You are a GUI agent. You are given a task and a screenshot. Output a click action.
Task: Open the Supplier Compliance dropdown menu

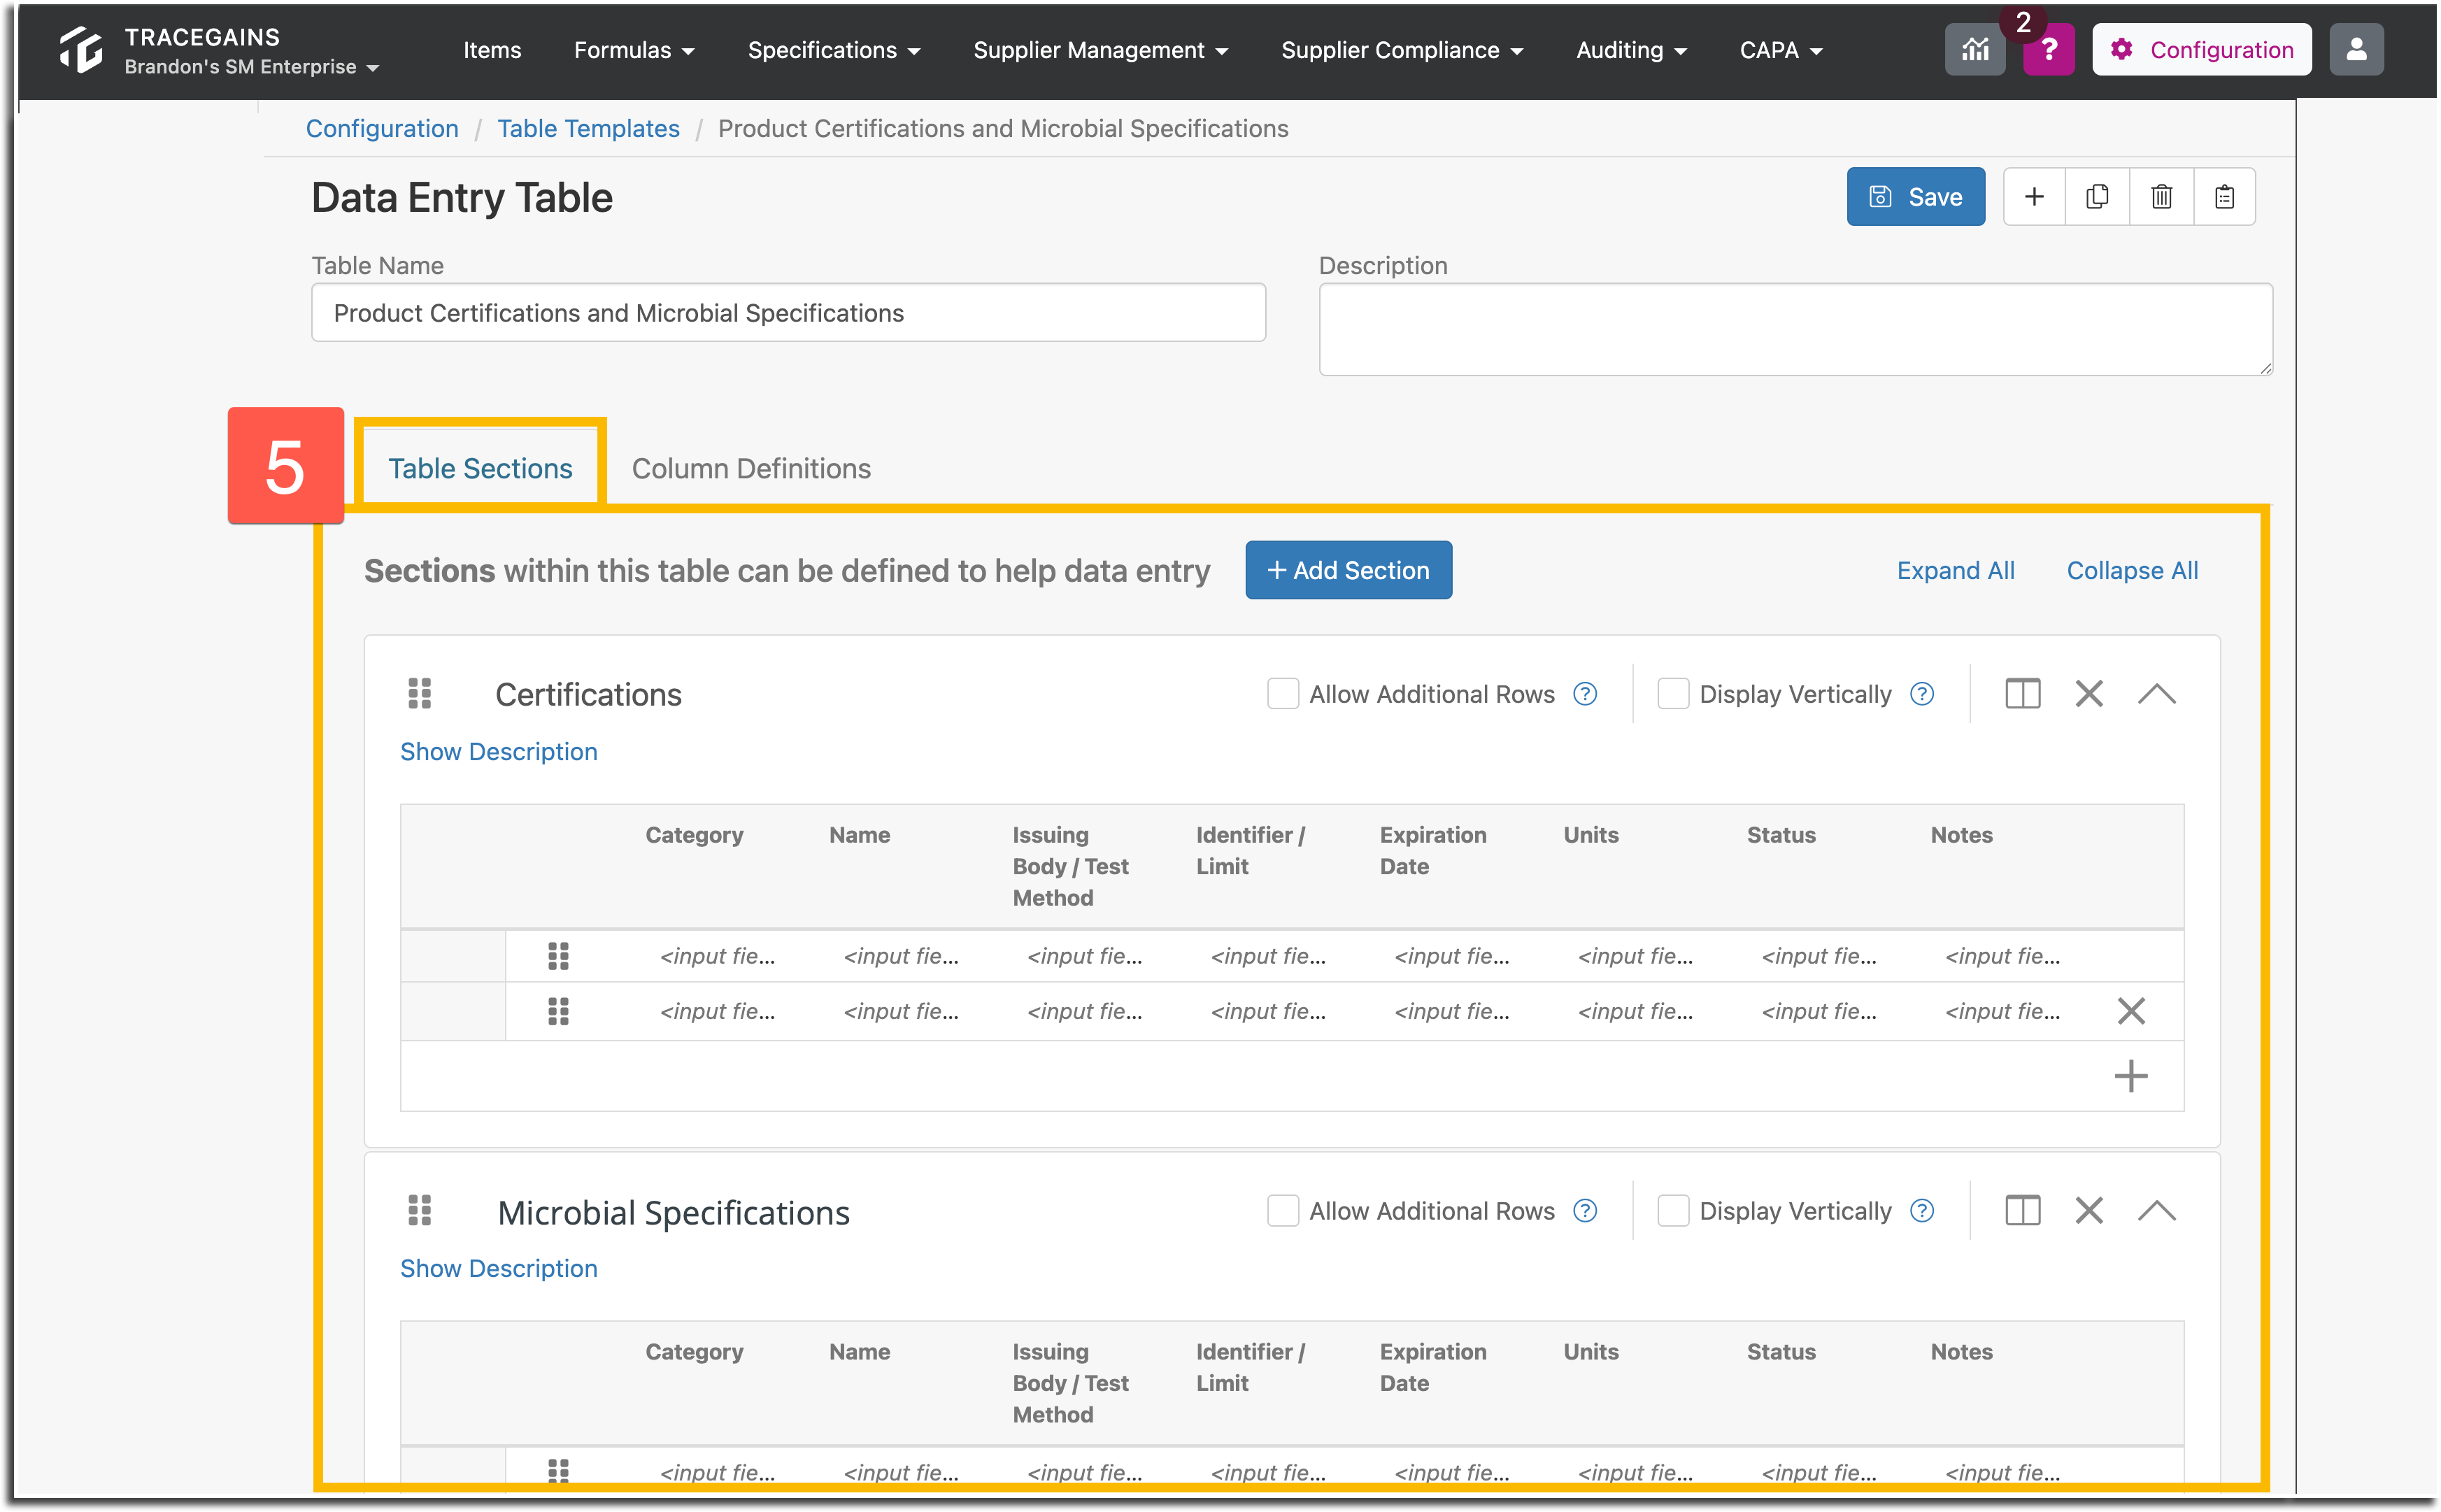tap(1402, 50)
